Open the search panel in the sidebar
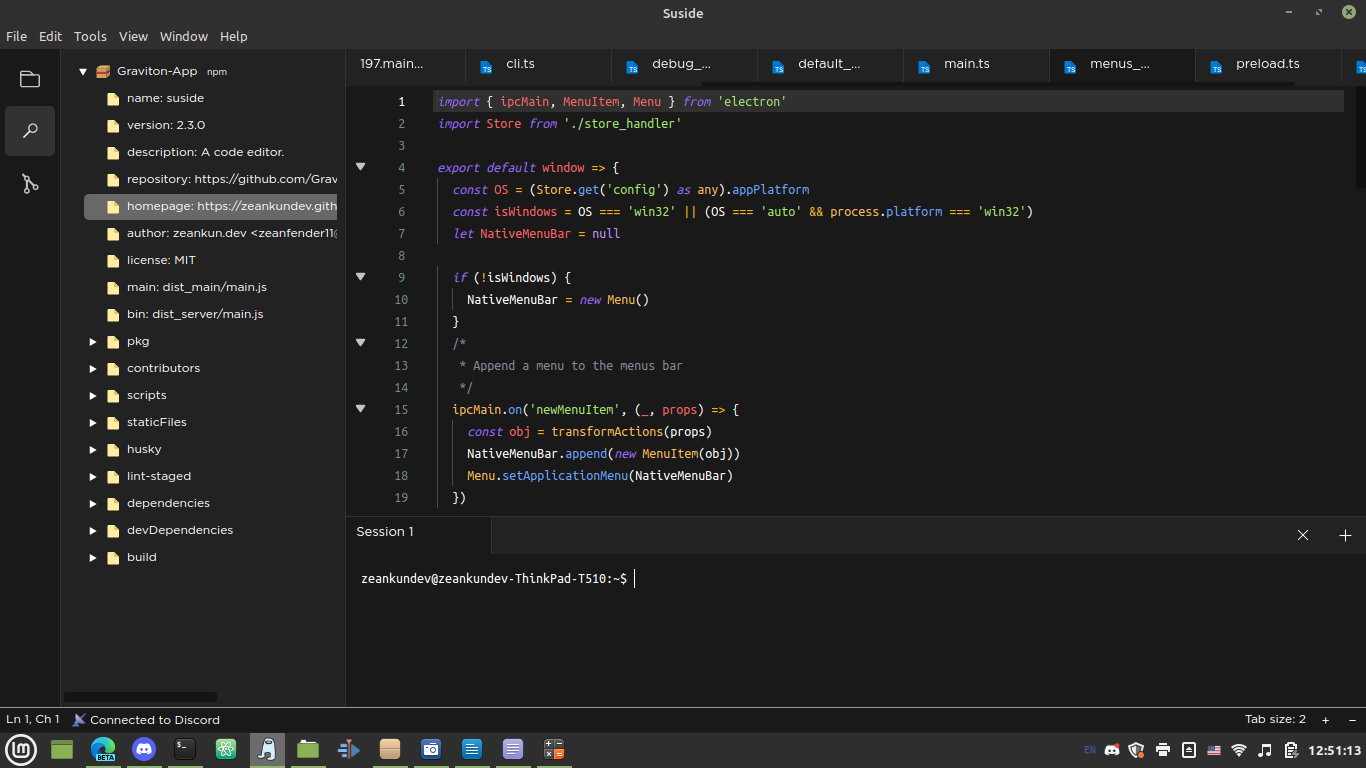Viewport: 1366px width, 768px height. point(29,131)
